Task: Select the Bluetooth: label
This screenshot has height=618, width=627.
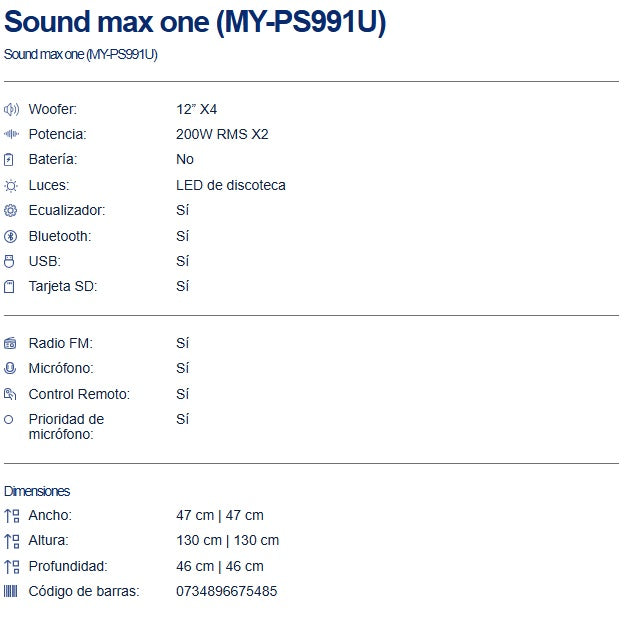Action: (x=60, y=236)
